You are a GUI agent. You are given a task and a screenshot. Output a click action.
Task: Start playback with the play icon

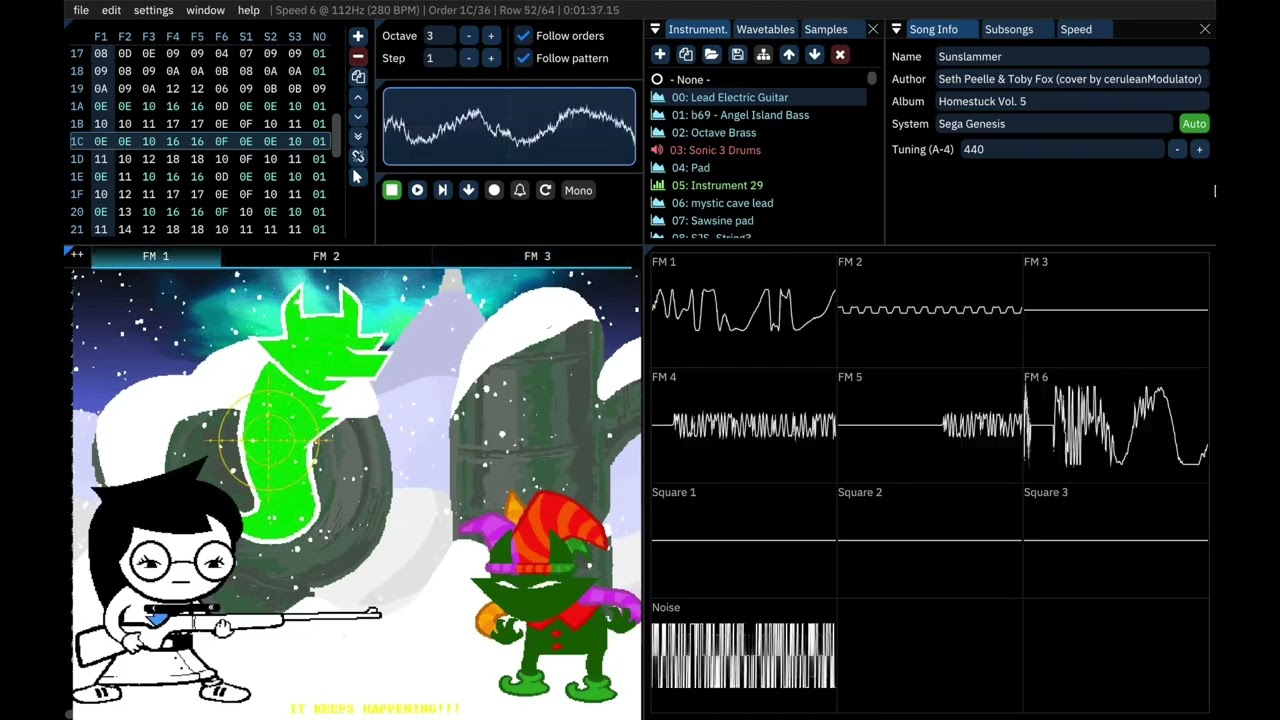[417, 190]
